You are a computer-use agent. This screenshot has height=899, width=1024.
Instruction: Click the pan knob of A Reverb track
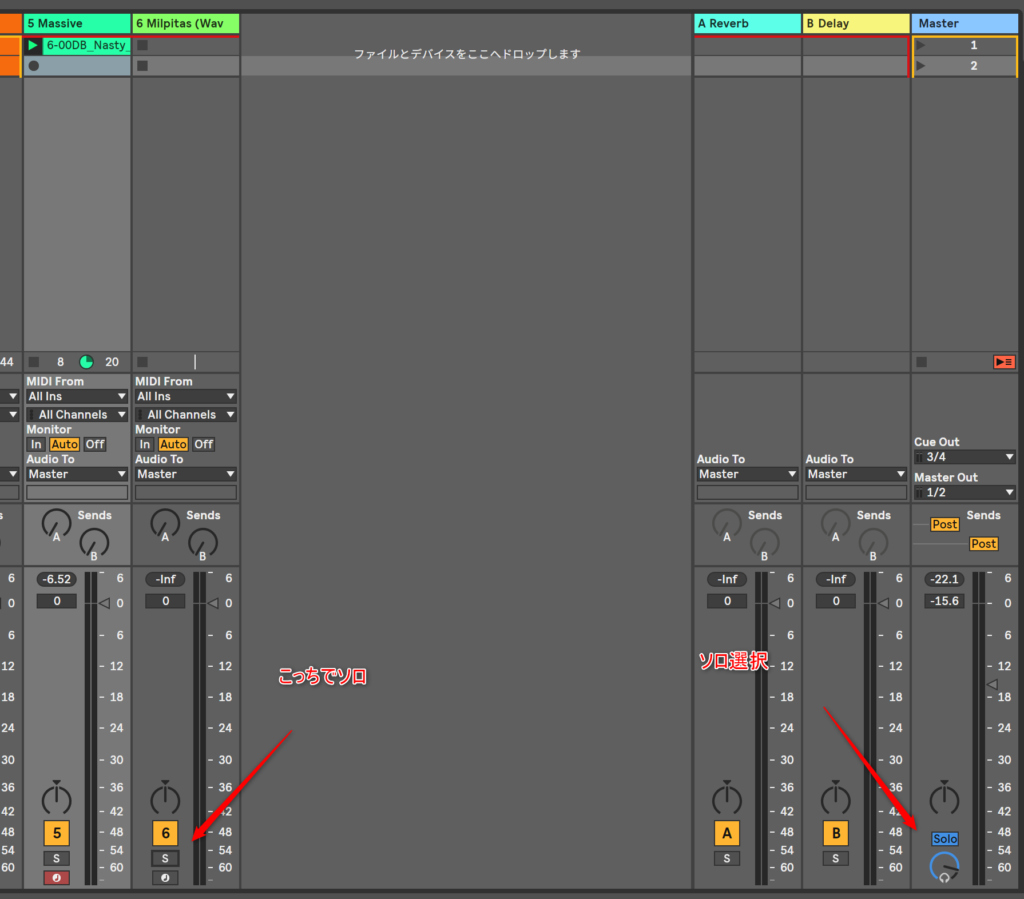click(727, 800)
